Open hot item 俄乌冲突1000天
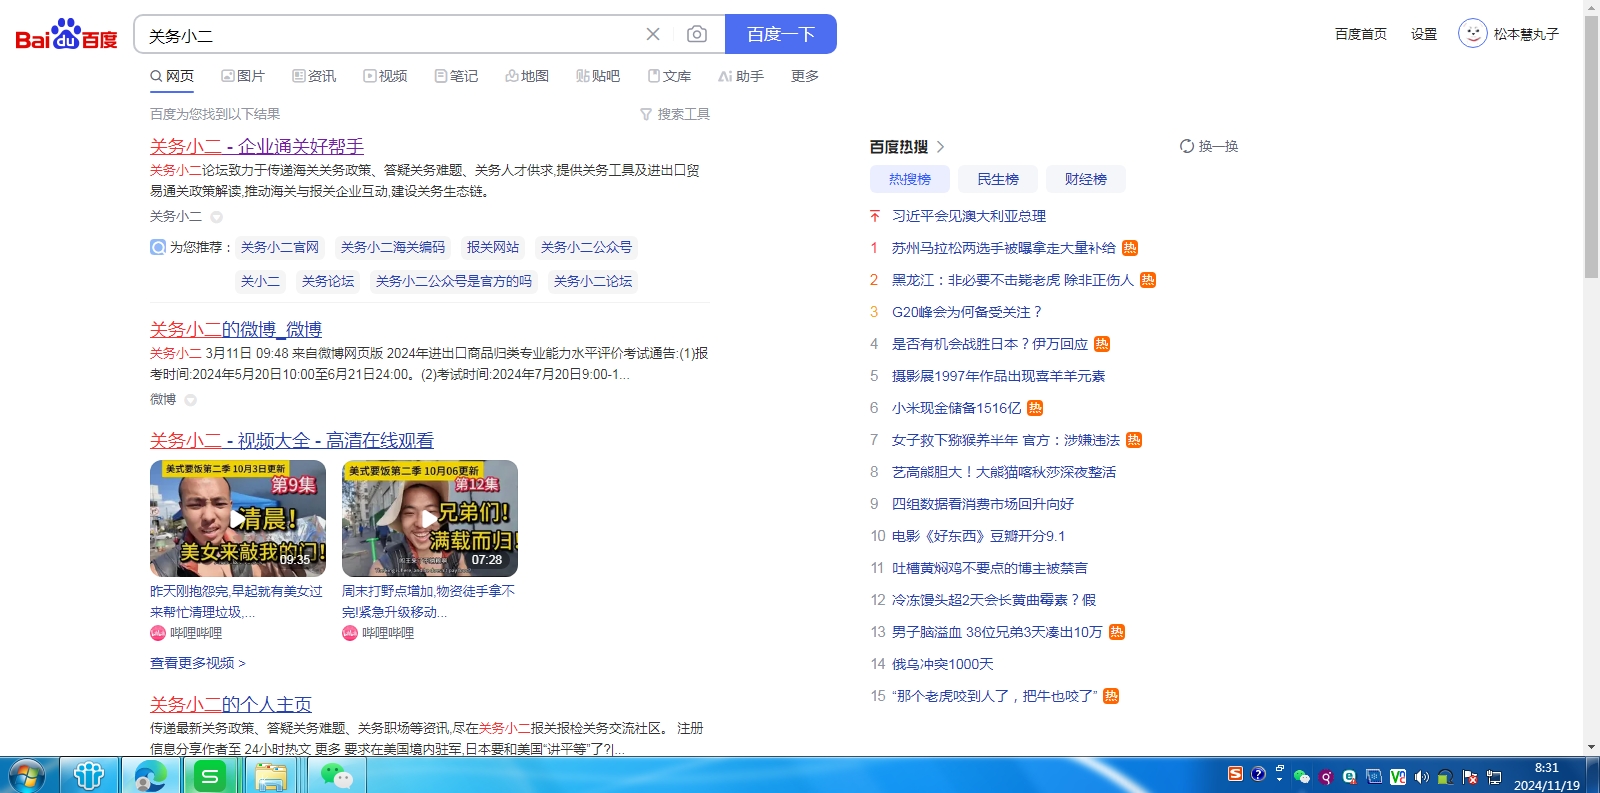Screen dimensions: 1600x793 tap(943, 664)
